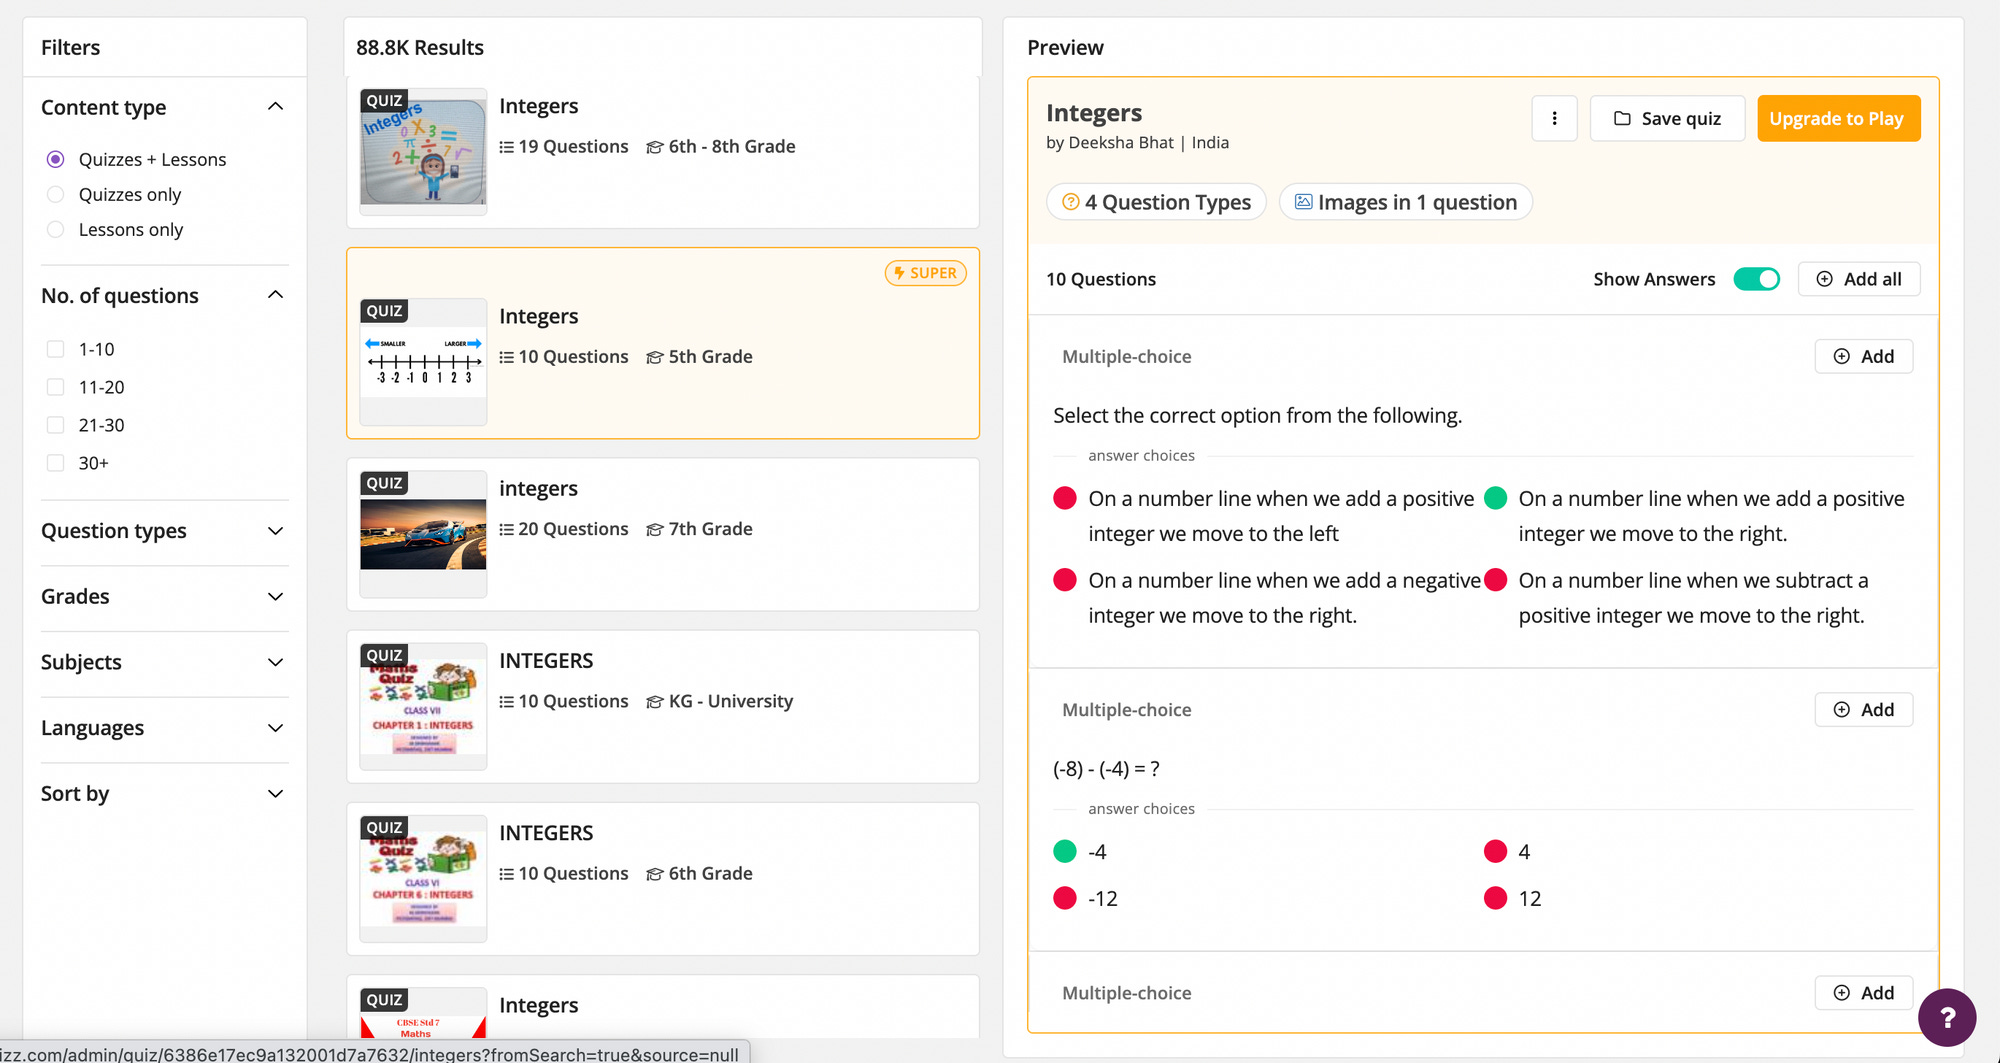Click the red marker for answer -12
Screen dimensions: 2000x1063
coord(1065,899)
